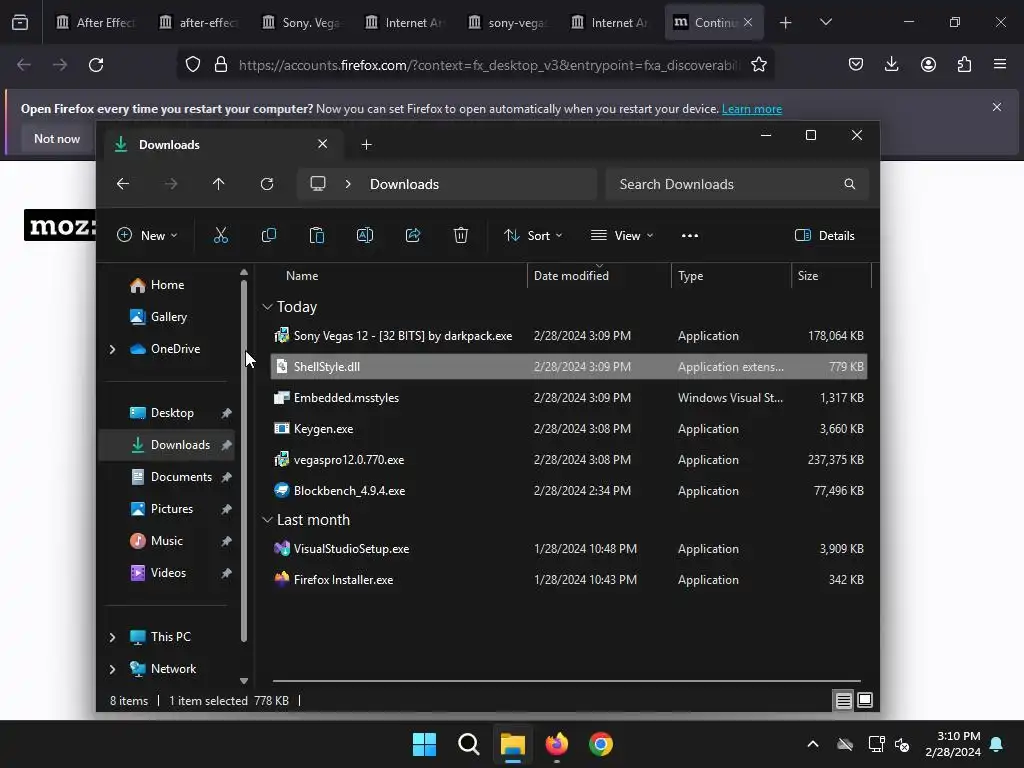Bookmark this page with the star icon
1024x768 pixels.
click(758, 65)
